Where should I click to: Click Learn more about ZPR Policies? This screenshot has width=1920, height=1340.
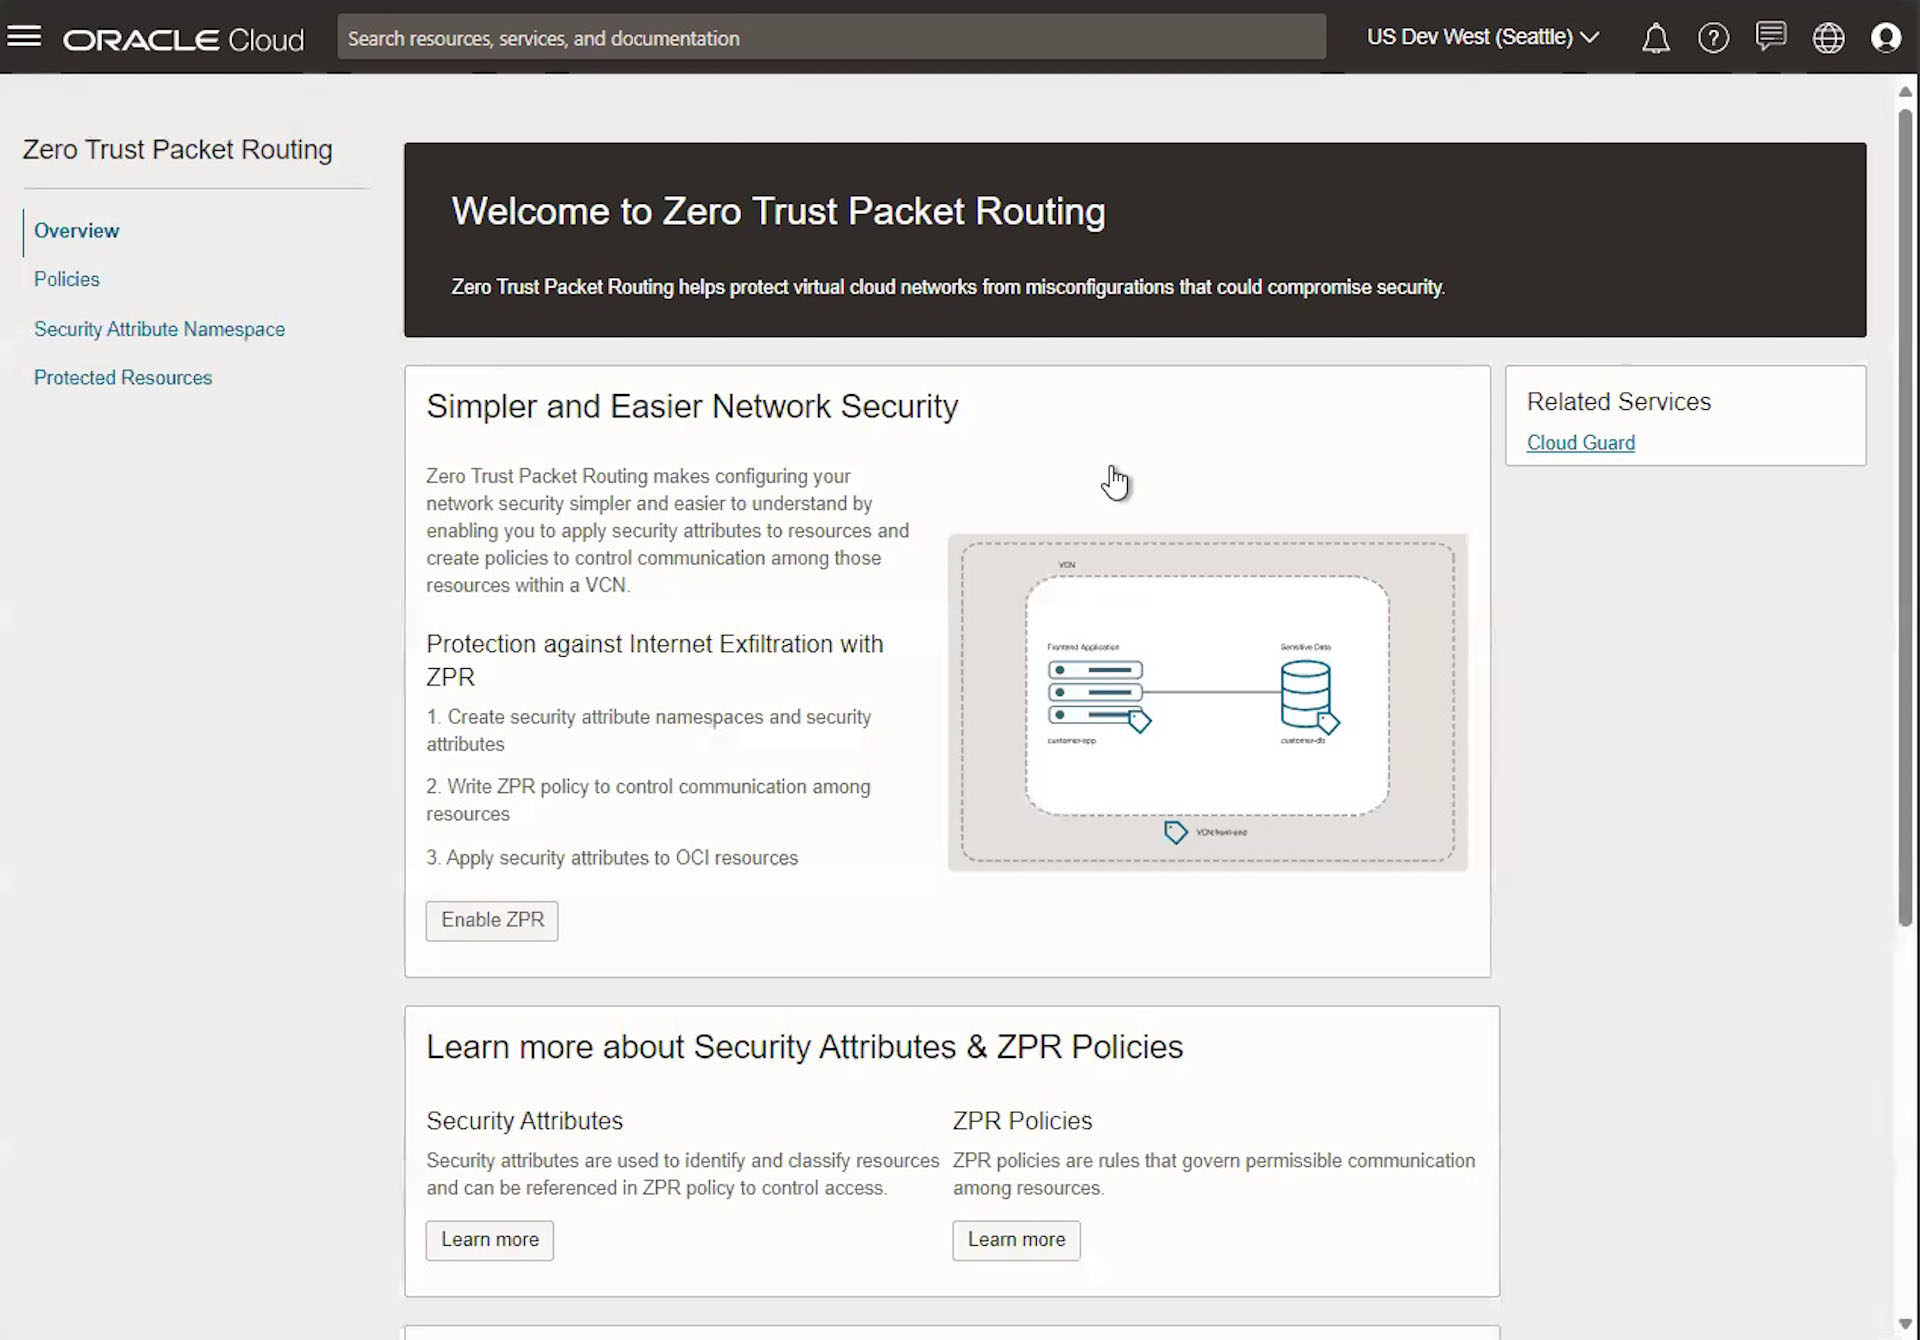[x=1017, y=1239]
